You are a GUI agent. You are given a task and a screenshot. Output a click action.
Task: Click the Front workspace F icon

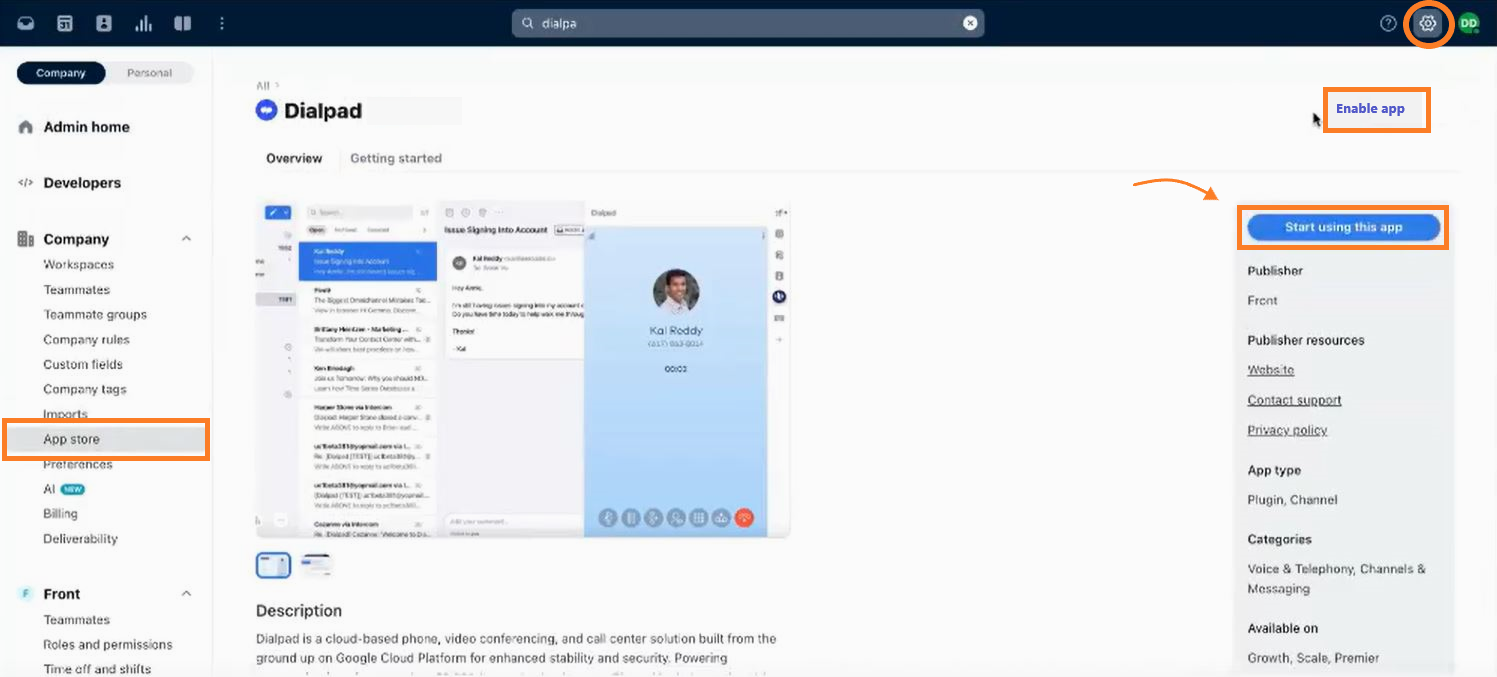click(27, 594)
